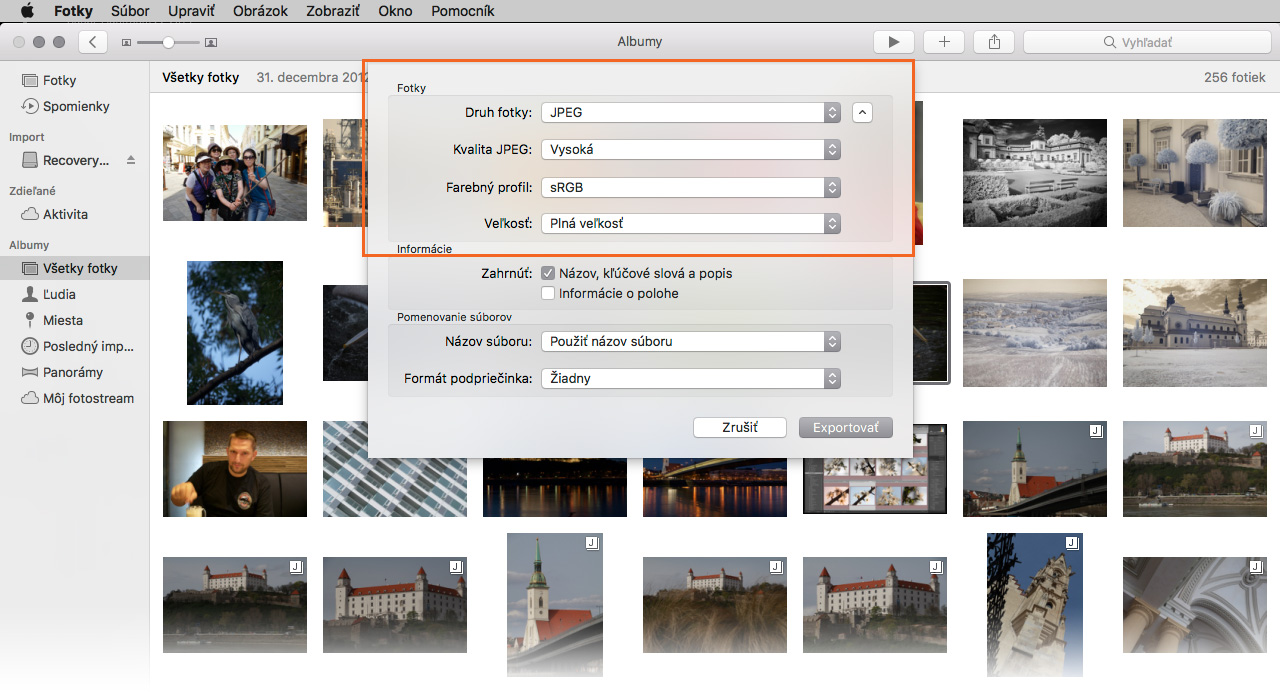Image resolution: width=1280 pixels, height=692 pixels.
Task: Enable Informácie o polohe checkbox
Action: tap(548, 293)
